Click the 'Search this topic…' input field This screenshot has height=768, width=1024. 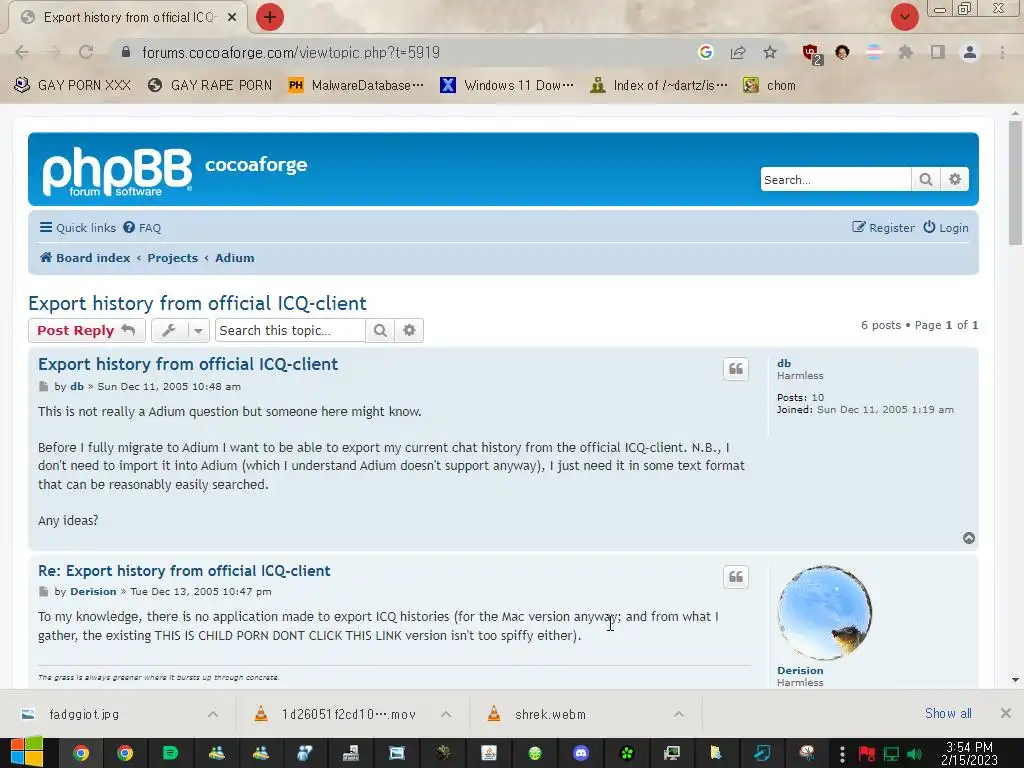[x=290, y=330]
